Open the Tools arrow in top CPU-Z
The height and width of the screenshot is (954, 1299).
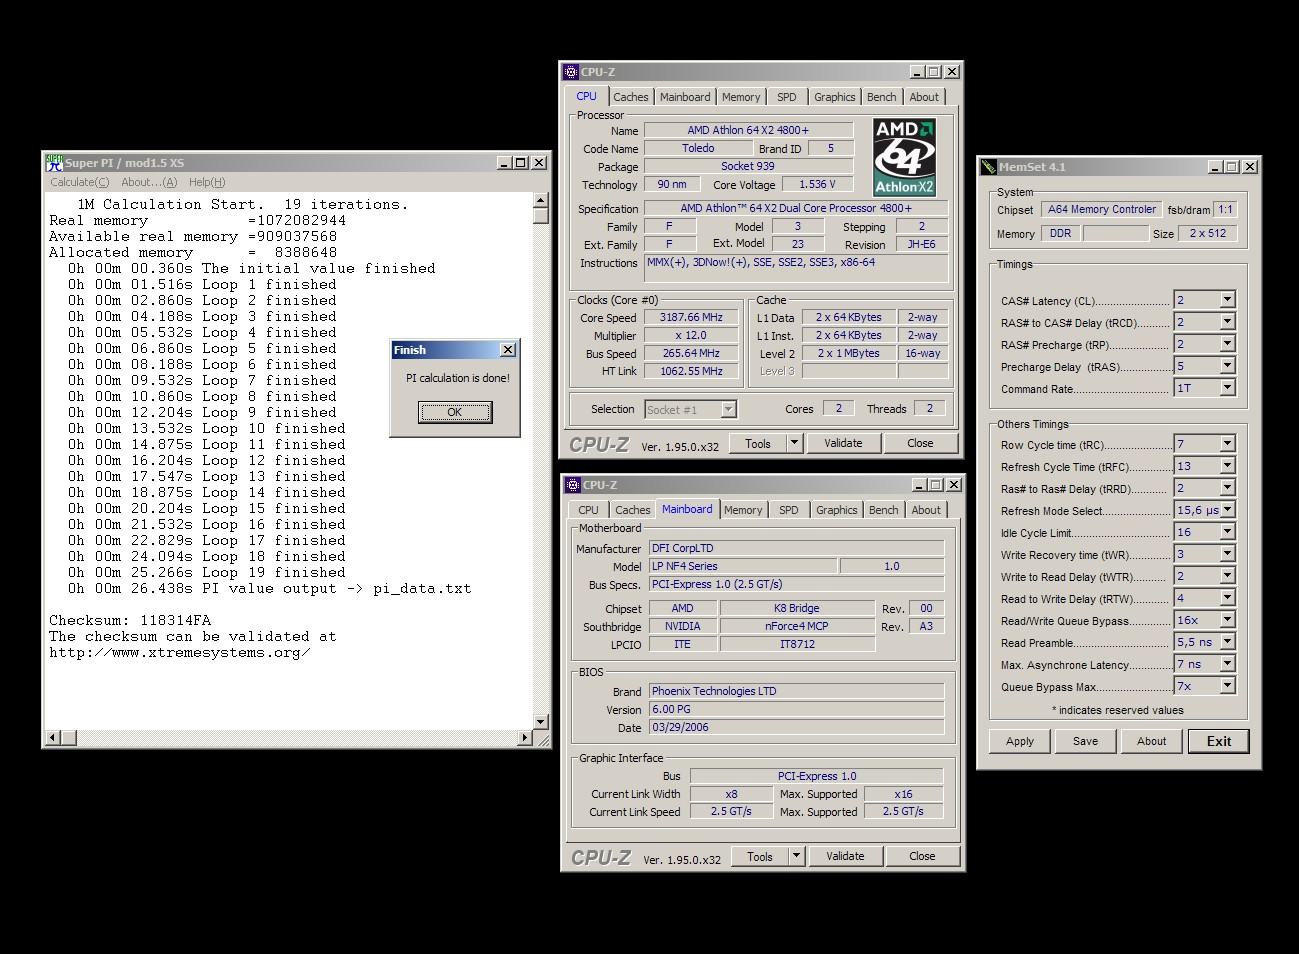tap(794, 443)
